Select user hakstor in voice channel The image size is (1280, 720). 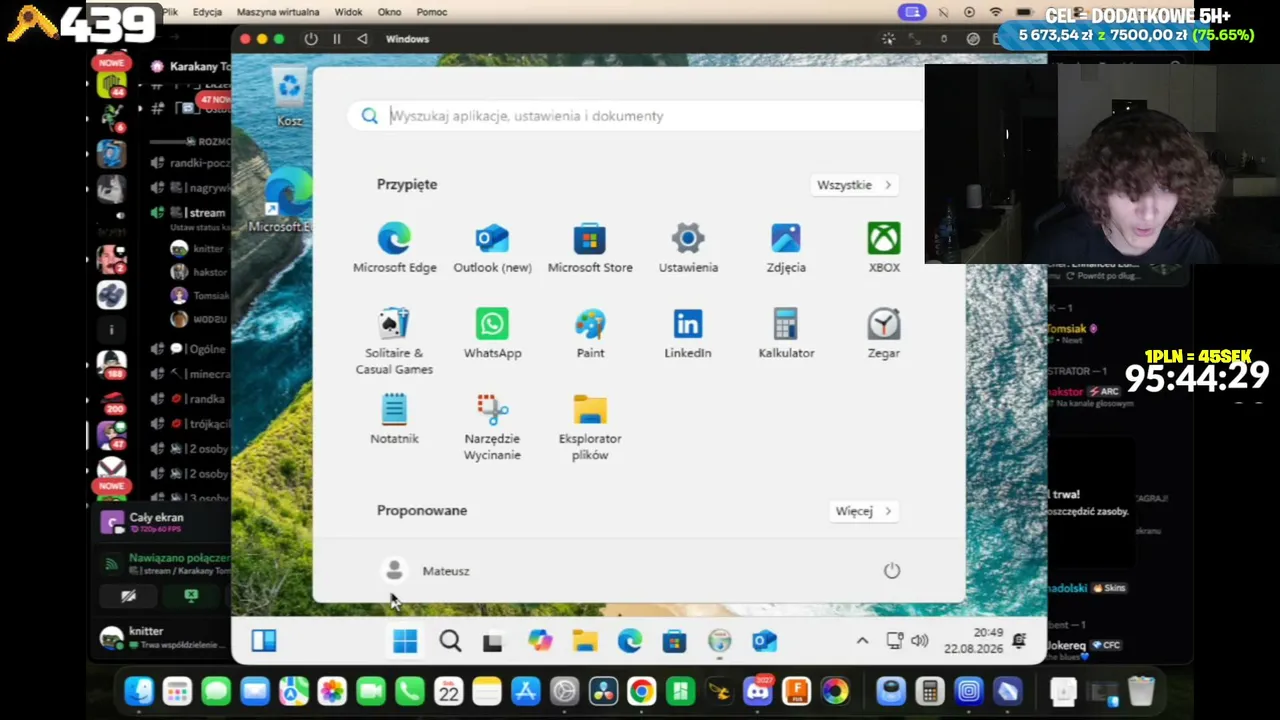[x=200, y=272]
